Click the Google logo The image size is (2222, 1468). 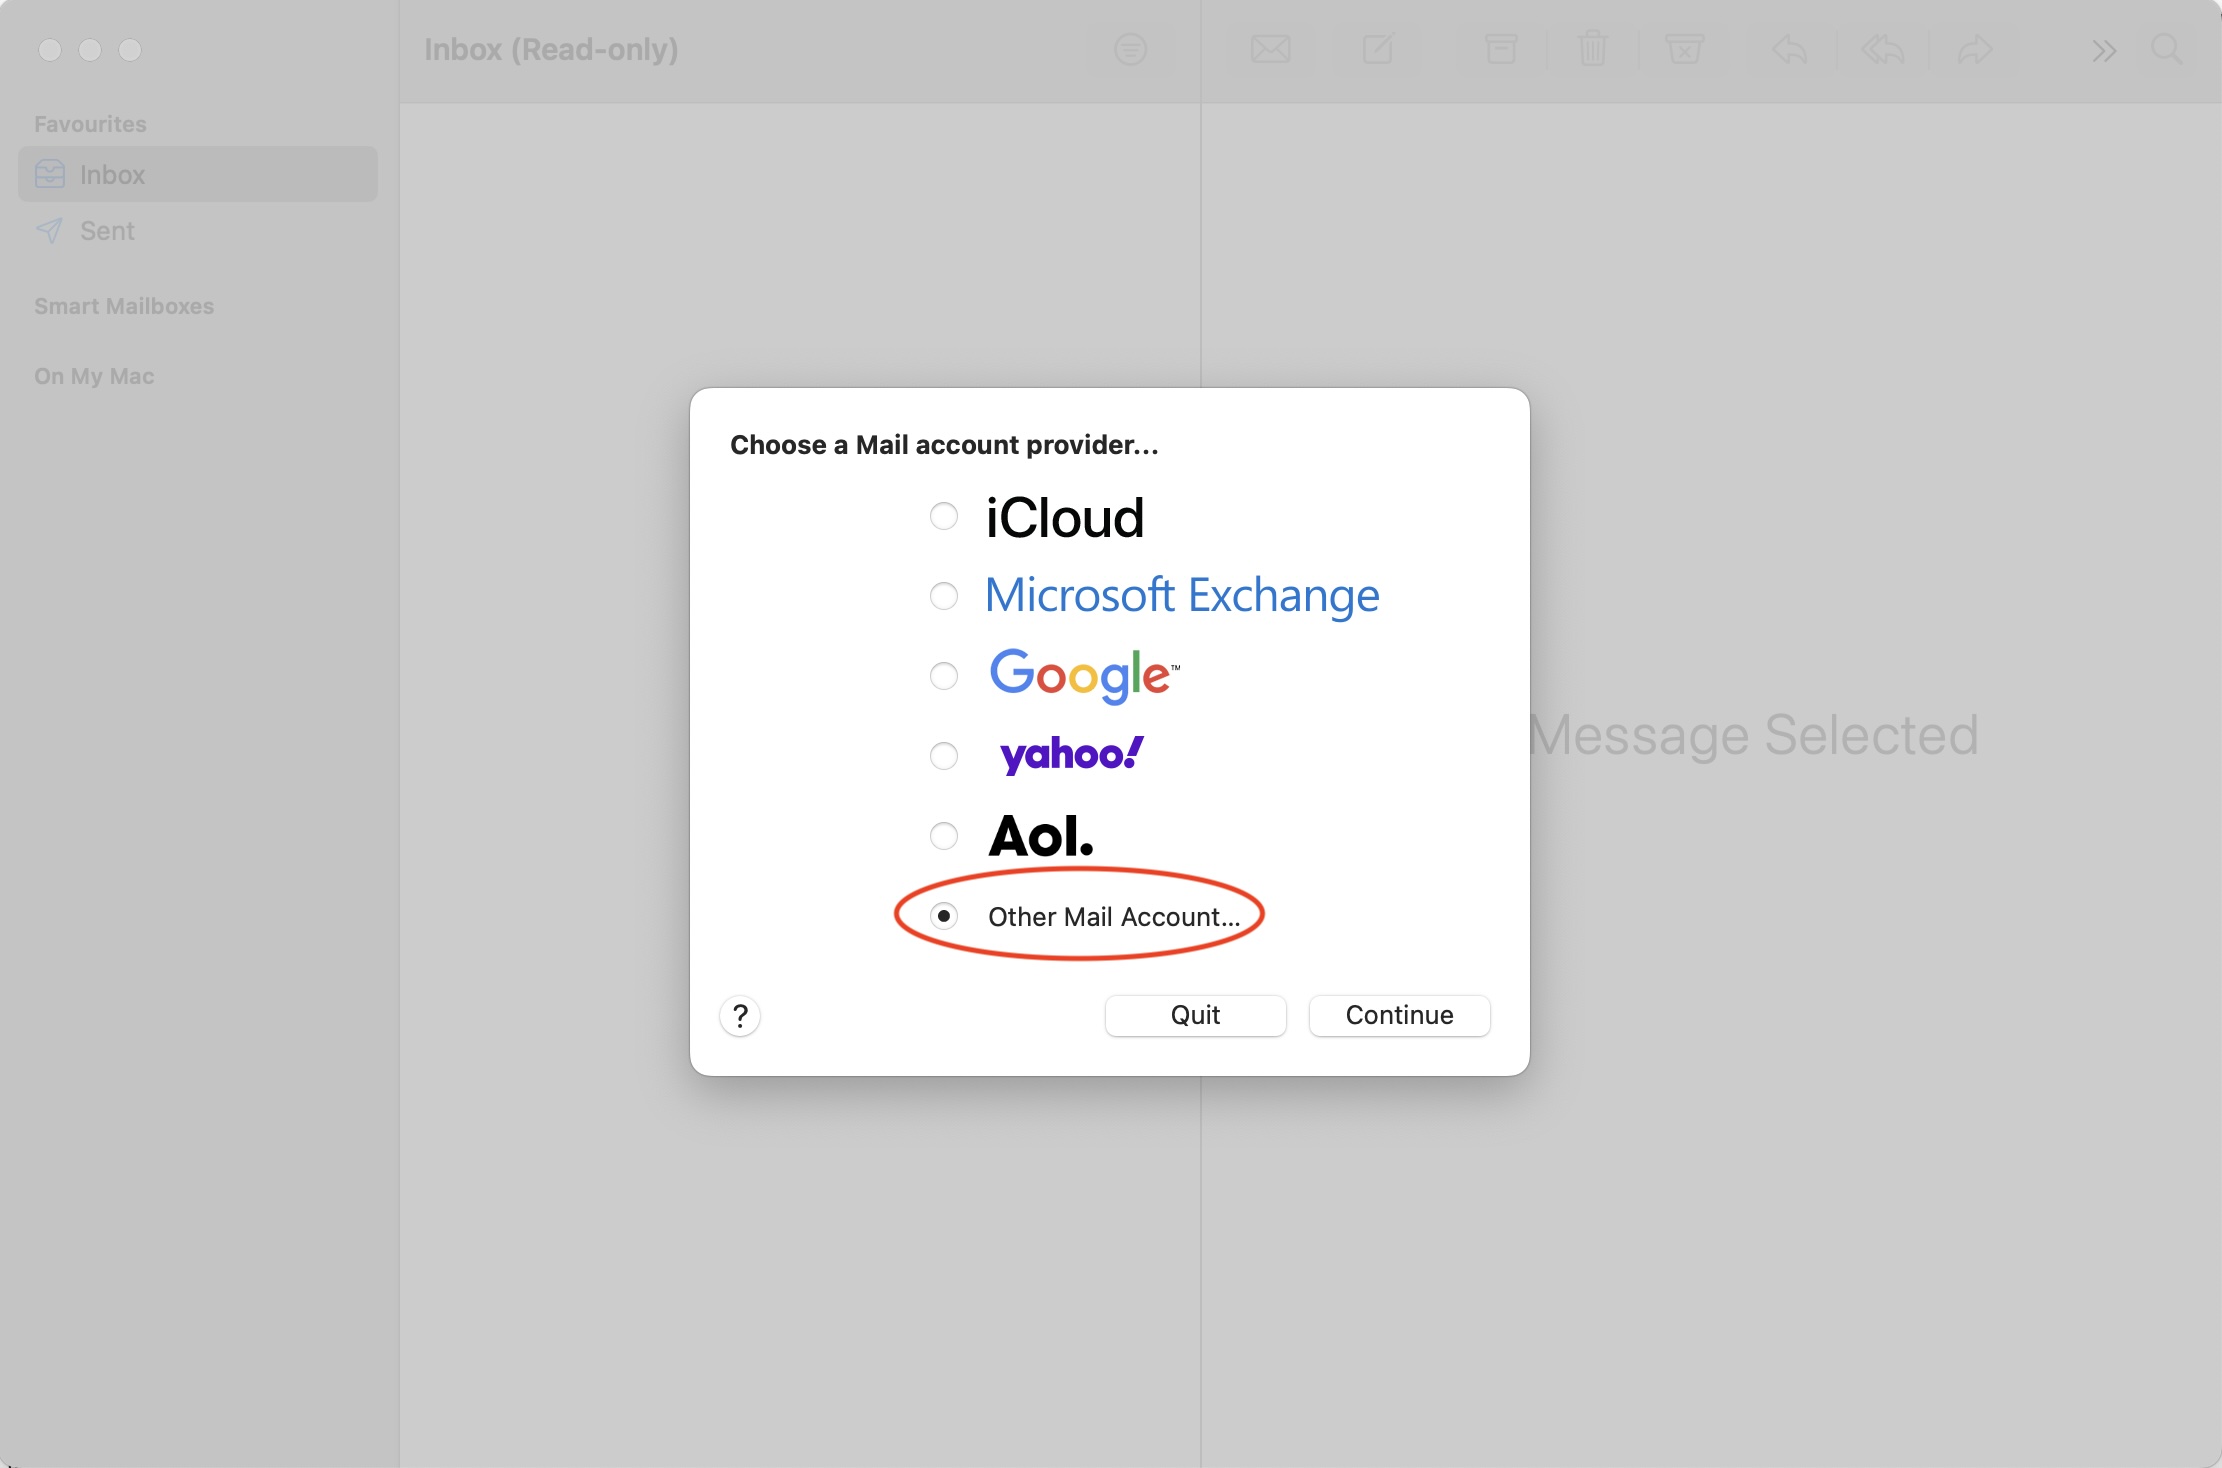(x=1085, y=675)
